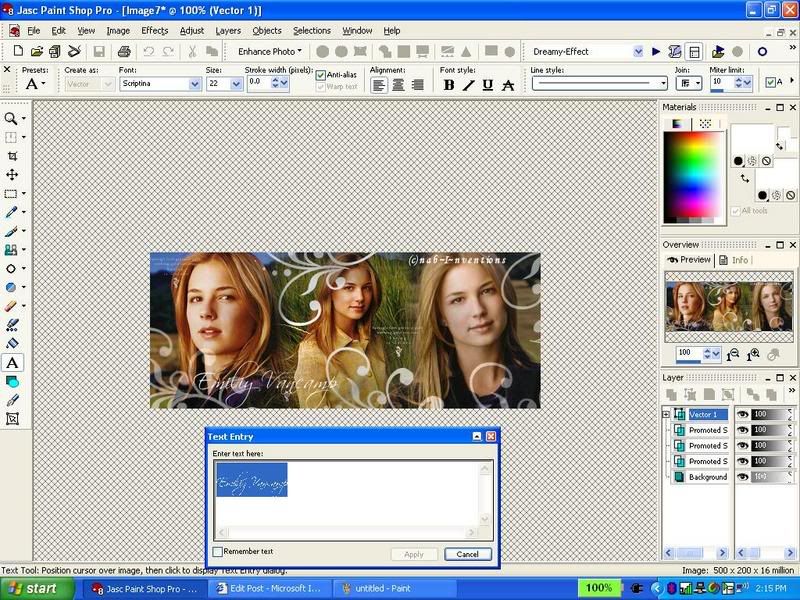The width and height of the screenshot is (800, 600).
Task: Hide the Background layer
Action: tap(743, 477)
